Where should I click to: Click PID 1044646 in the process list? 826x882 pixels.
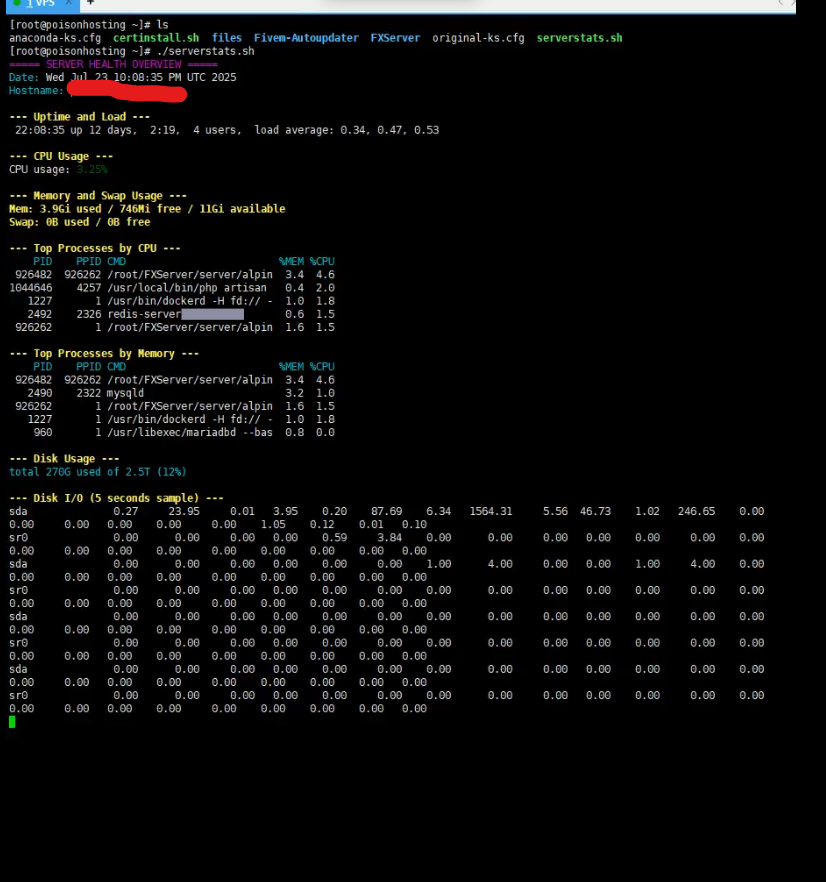(x=30, y=288)
